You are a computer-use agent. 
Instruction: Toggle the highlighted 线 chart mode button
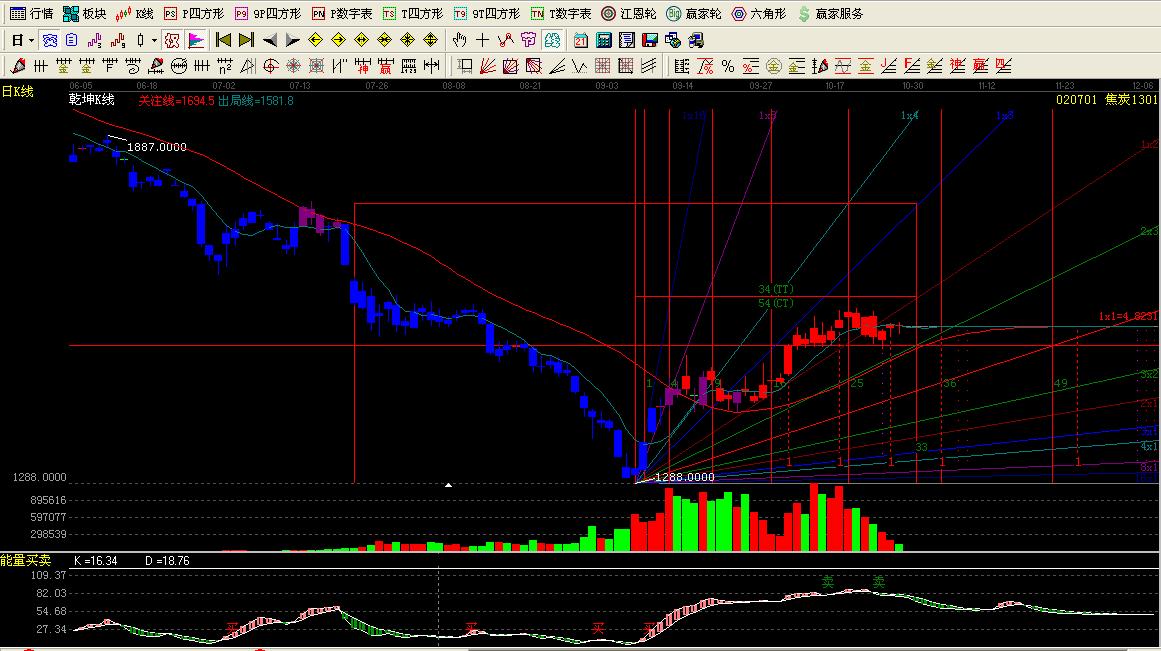(527, 40)
